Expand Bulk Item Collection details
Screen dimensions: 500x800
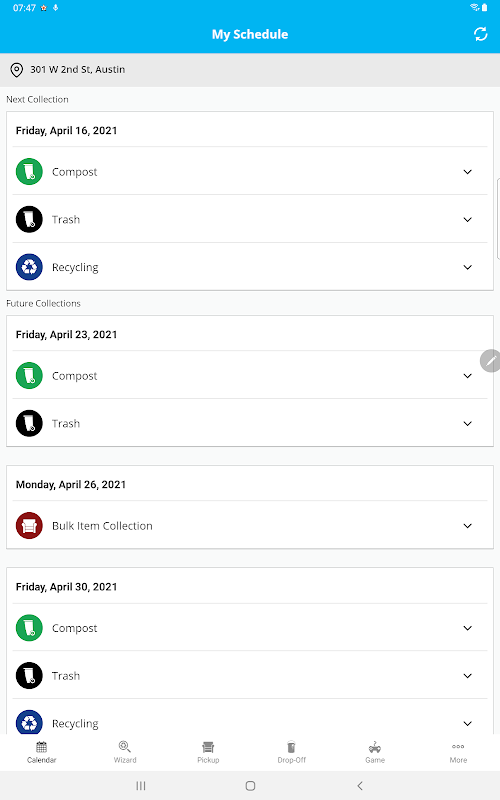tap(467, 526)
